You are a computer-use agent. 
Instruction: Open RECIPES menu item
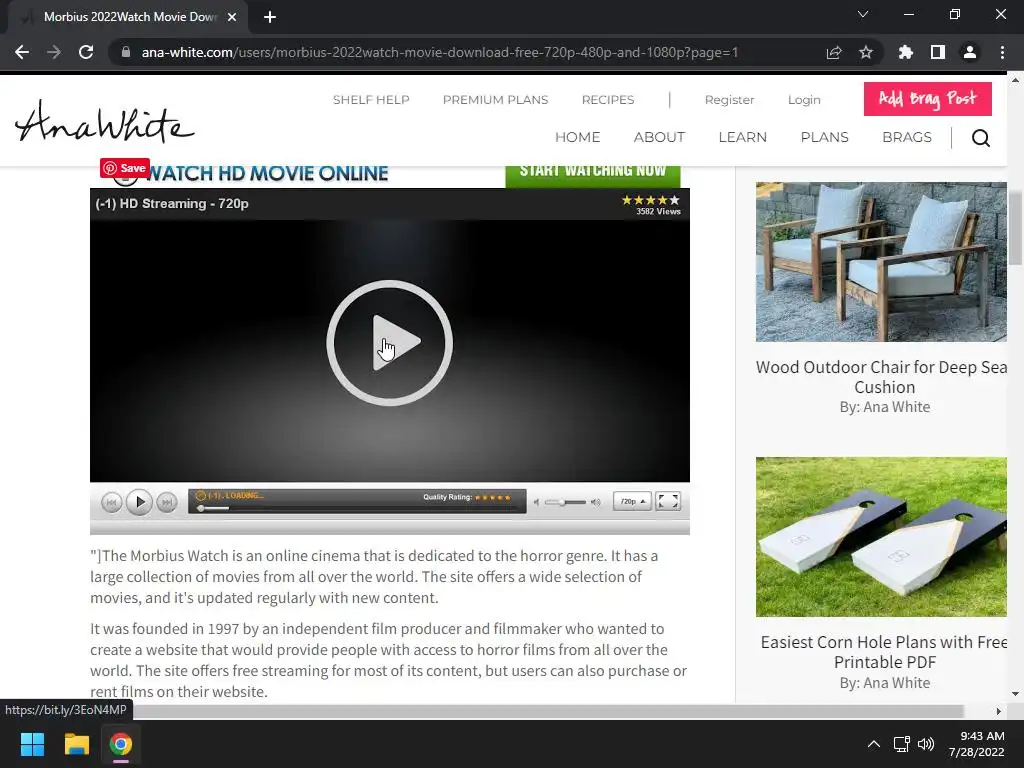[608, 100]
